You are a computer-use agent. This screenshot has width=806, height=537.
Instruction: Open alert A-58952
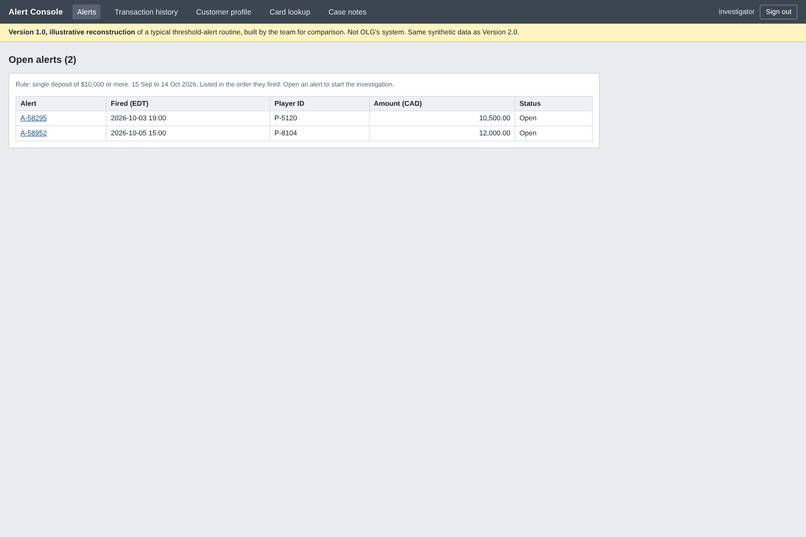pyautogui.click(x=33, y=133)
